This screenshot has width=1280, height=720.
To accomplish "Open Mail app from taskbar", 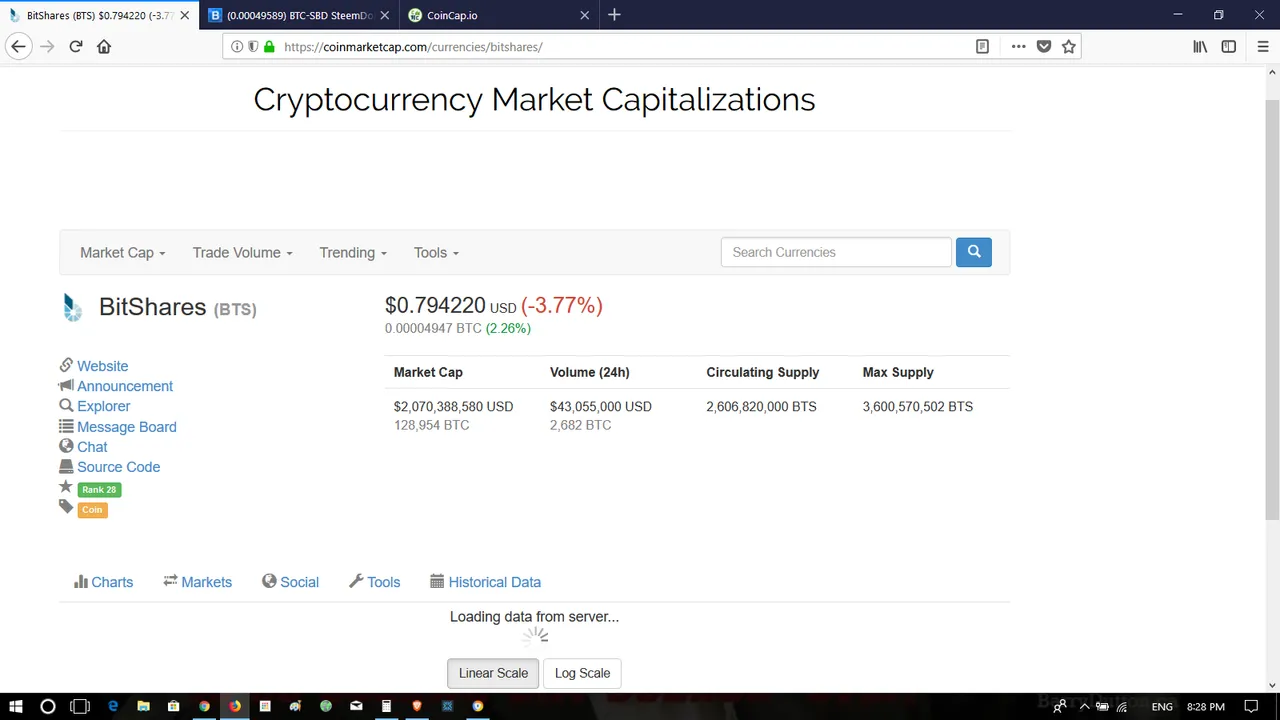I will pos(356,706).
